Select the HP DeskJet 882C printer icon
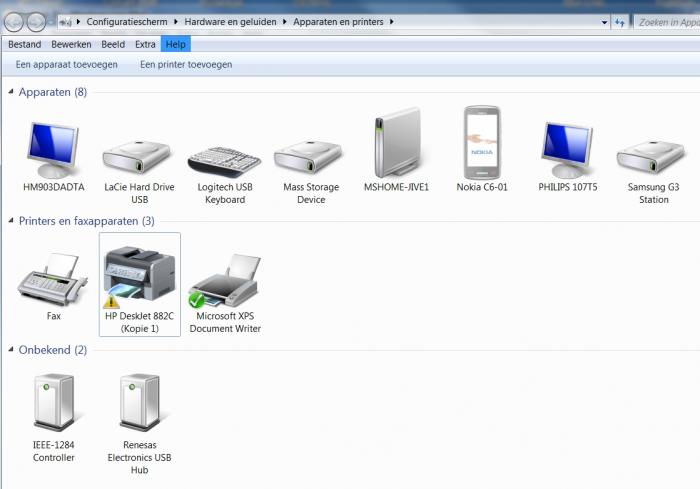 click(139, 277)
